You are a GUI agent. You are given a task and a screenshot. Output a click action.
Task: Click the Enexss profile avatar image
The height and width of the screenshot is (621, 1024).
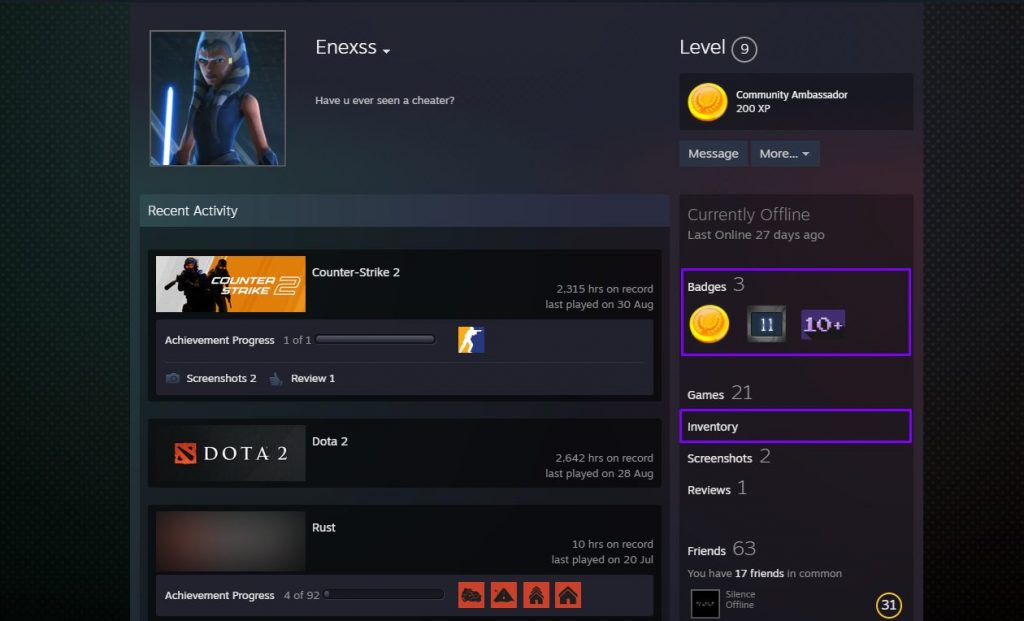[x=218, y=98]
